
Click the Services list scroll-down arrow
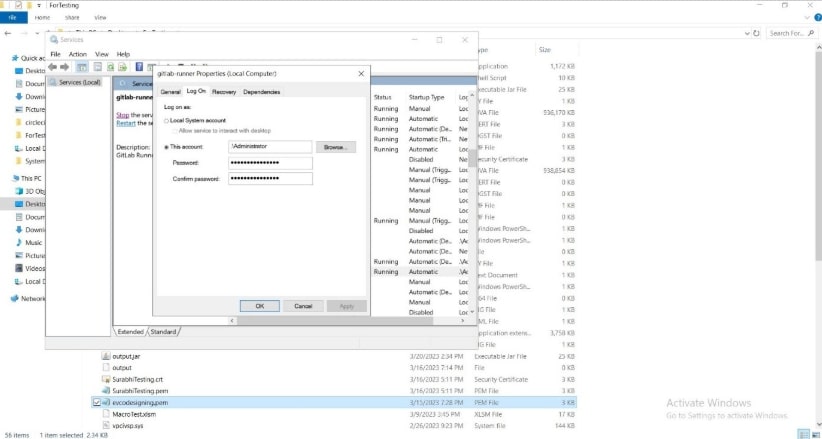click(471, 312)
